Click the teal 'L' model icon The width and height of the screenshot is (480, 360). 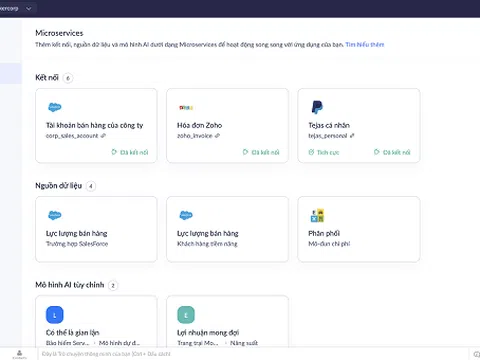coord(186,315)
